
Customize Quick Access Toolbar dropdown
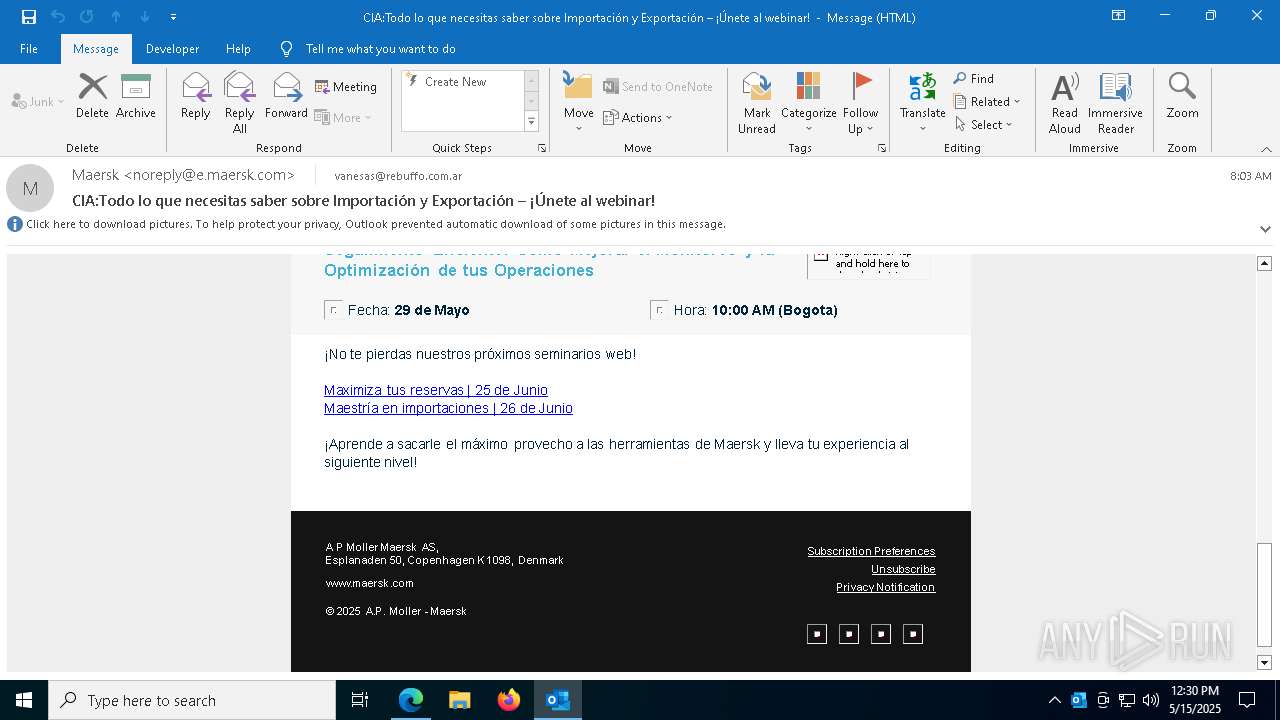[173, 16]
